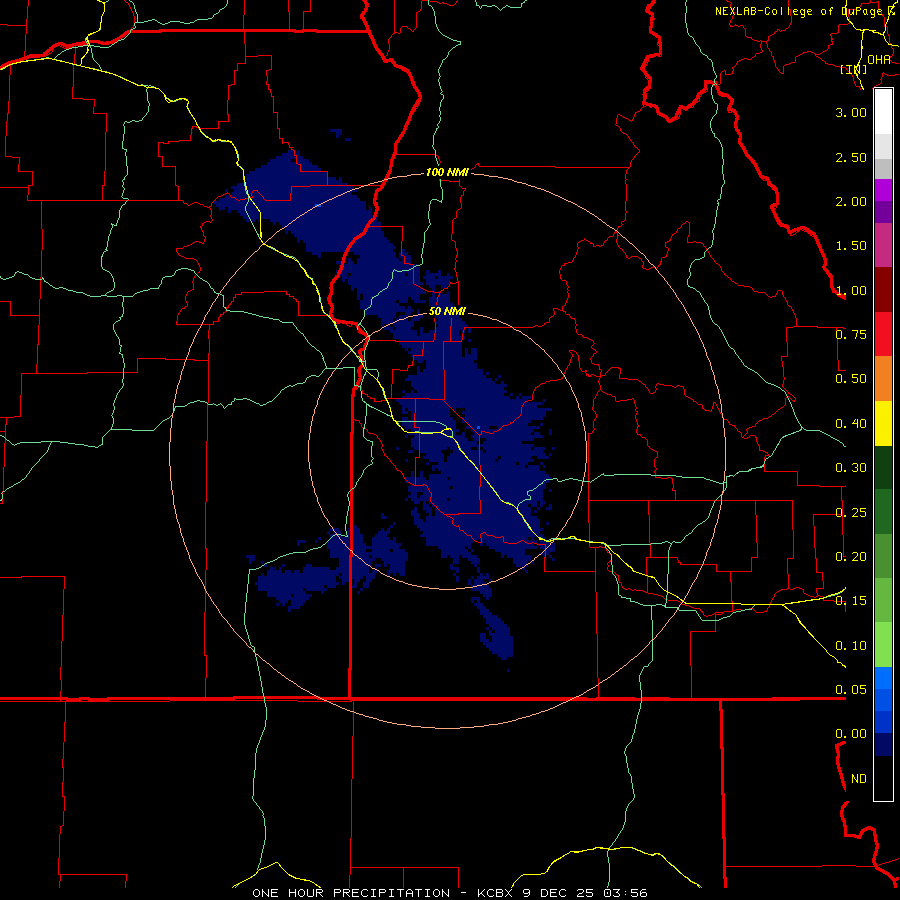Pick the yellow swatch on the color scale
Viewport: 900px width, 900px height.
(x=883, y=423)
